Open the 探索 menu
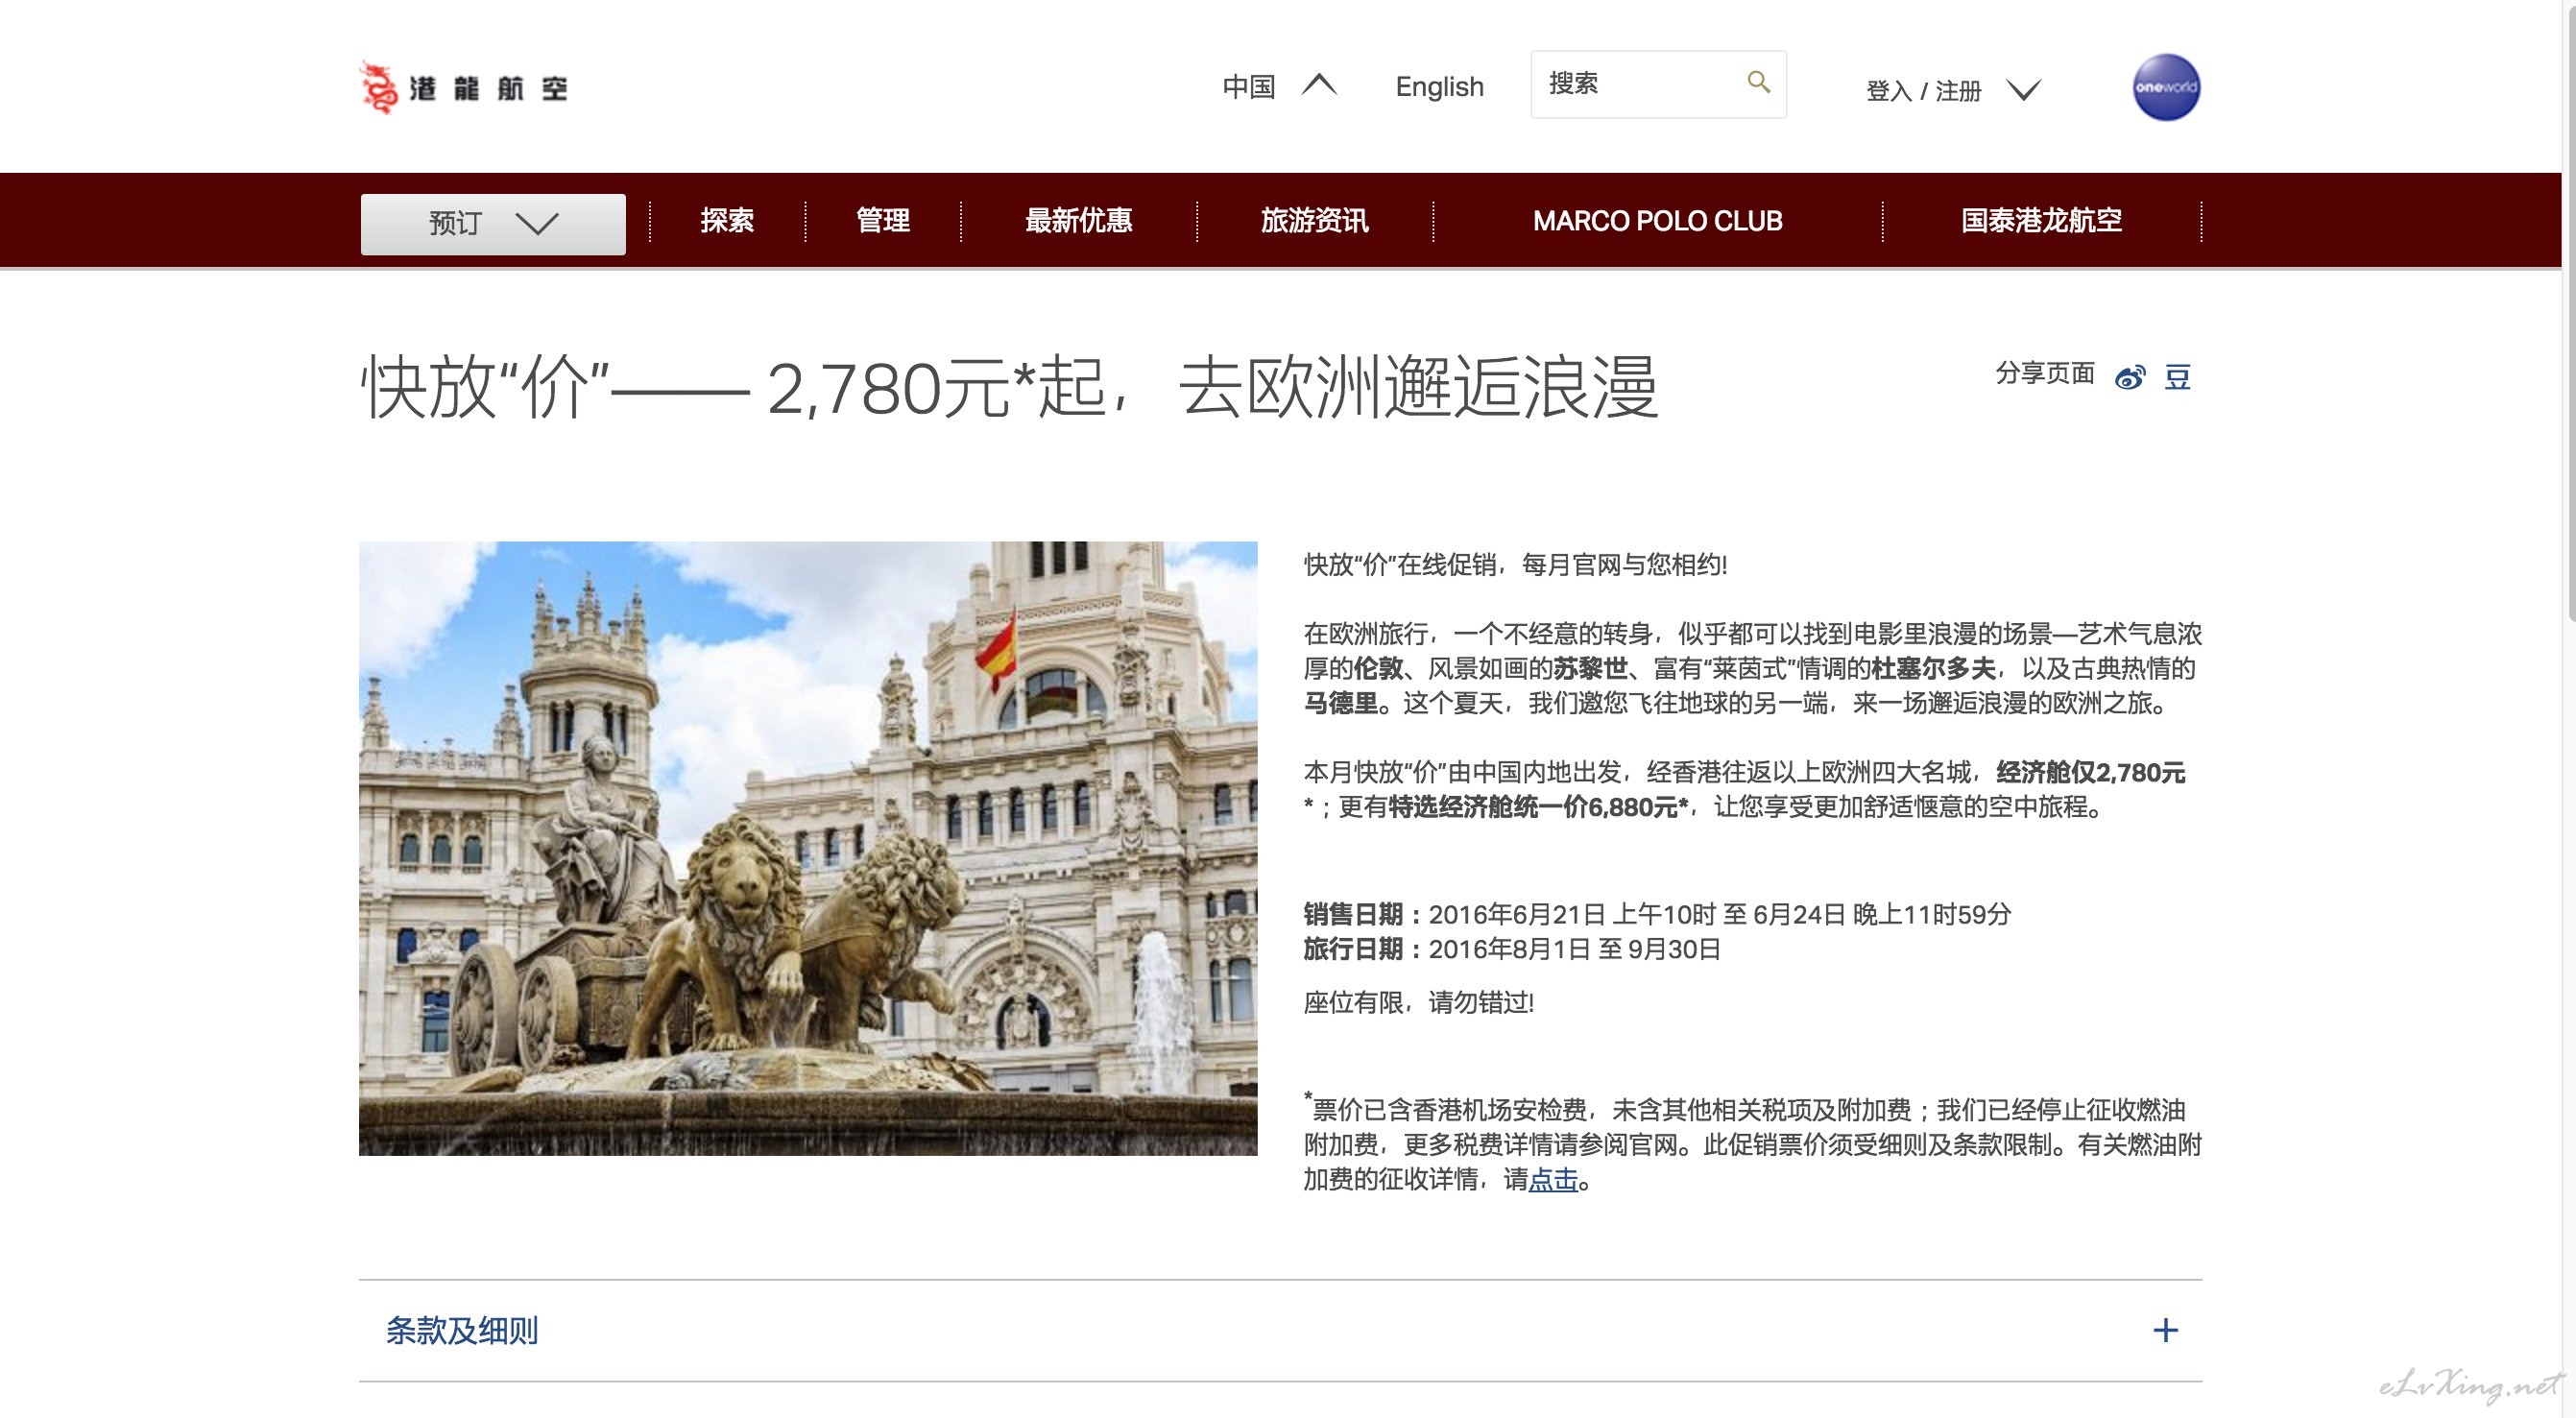Screen dimensions: 2576x1418 727,220
